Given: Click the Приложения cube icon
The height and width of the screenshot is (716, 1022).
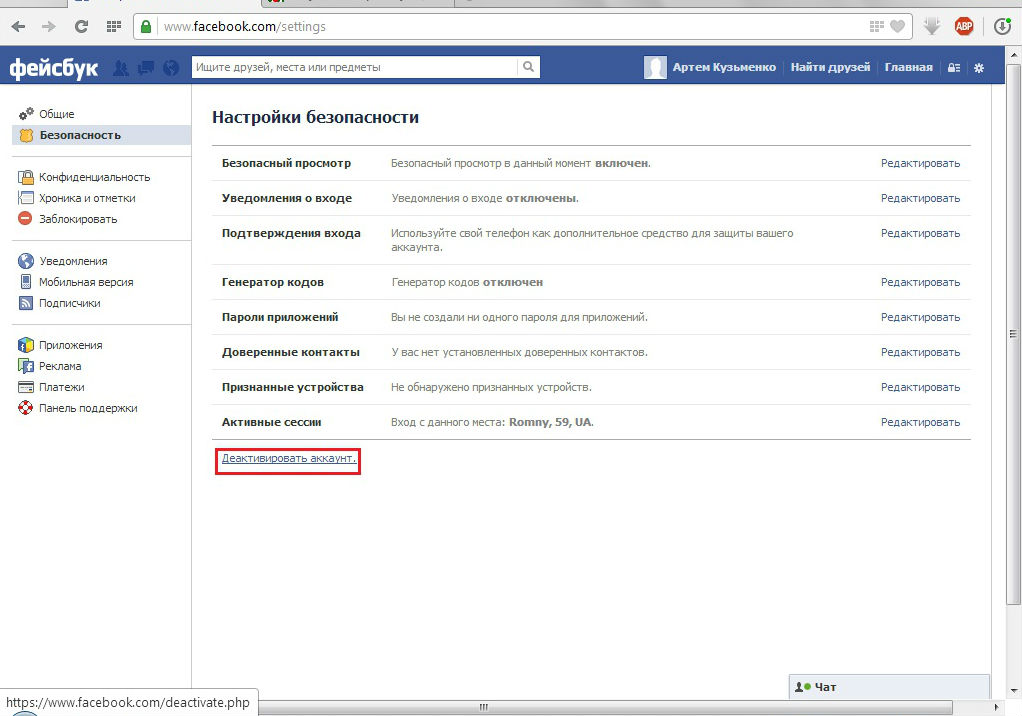Looking at the screenshot, I should [26, 345].
